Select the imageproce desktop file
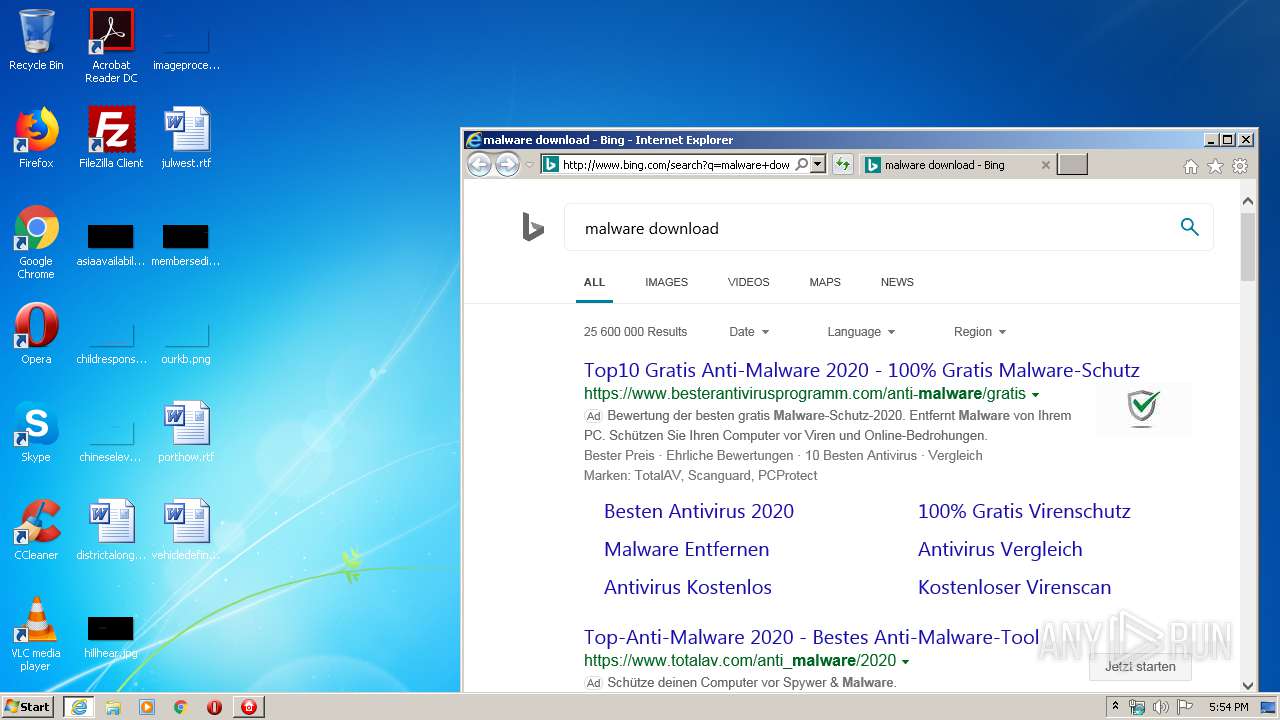 pyautogui.click(x=186, y=47)
